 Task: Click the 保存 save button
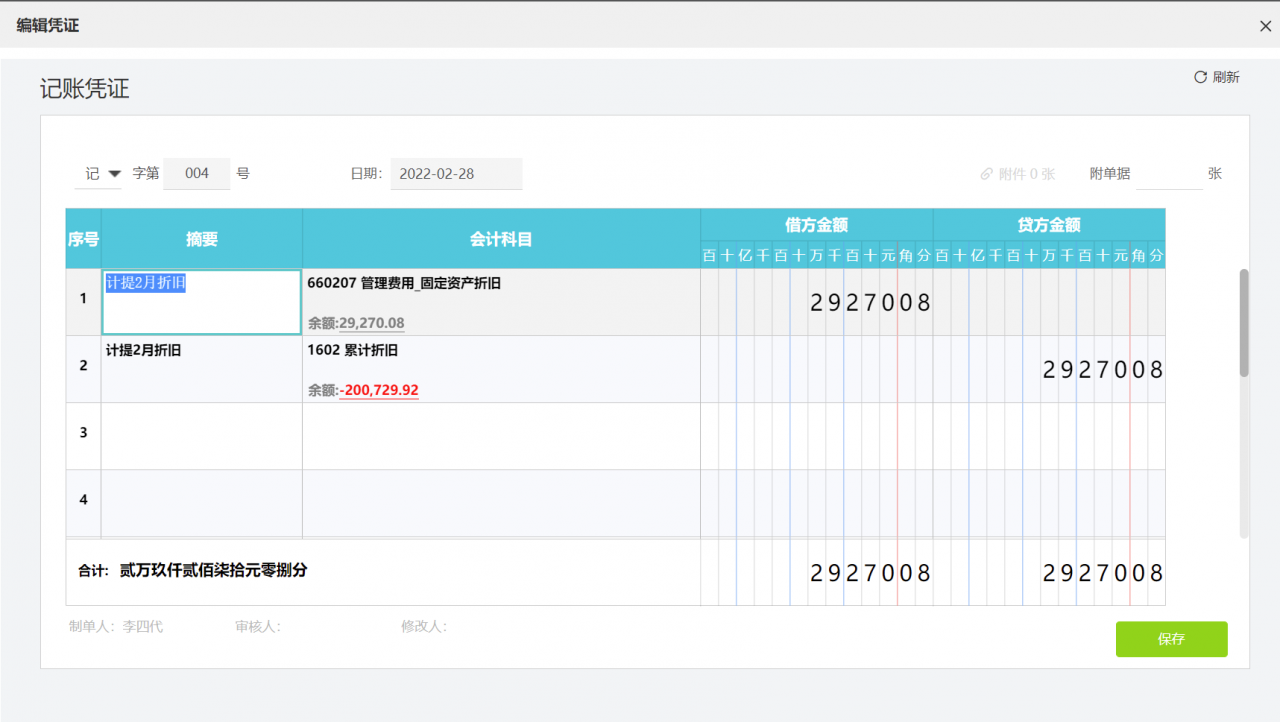pyautogui.click(x=1171, y=639)
